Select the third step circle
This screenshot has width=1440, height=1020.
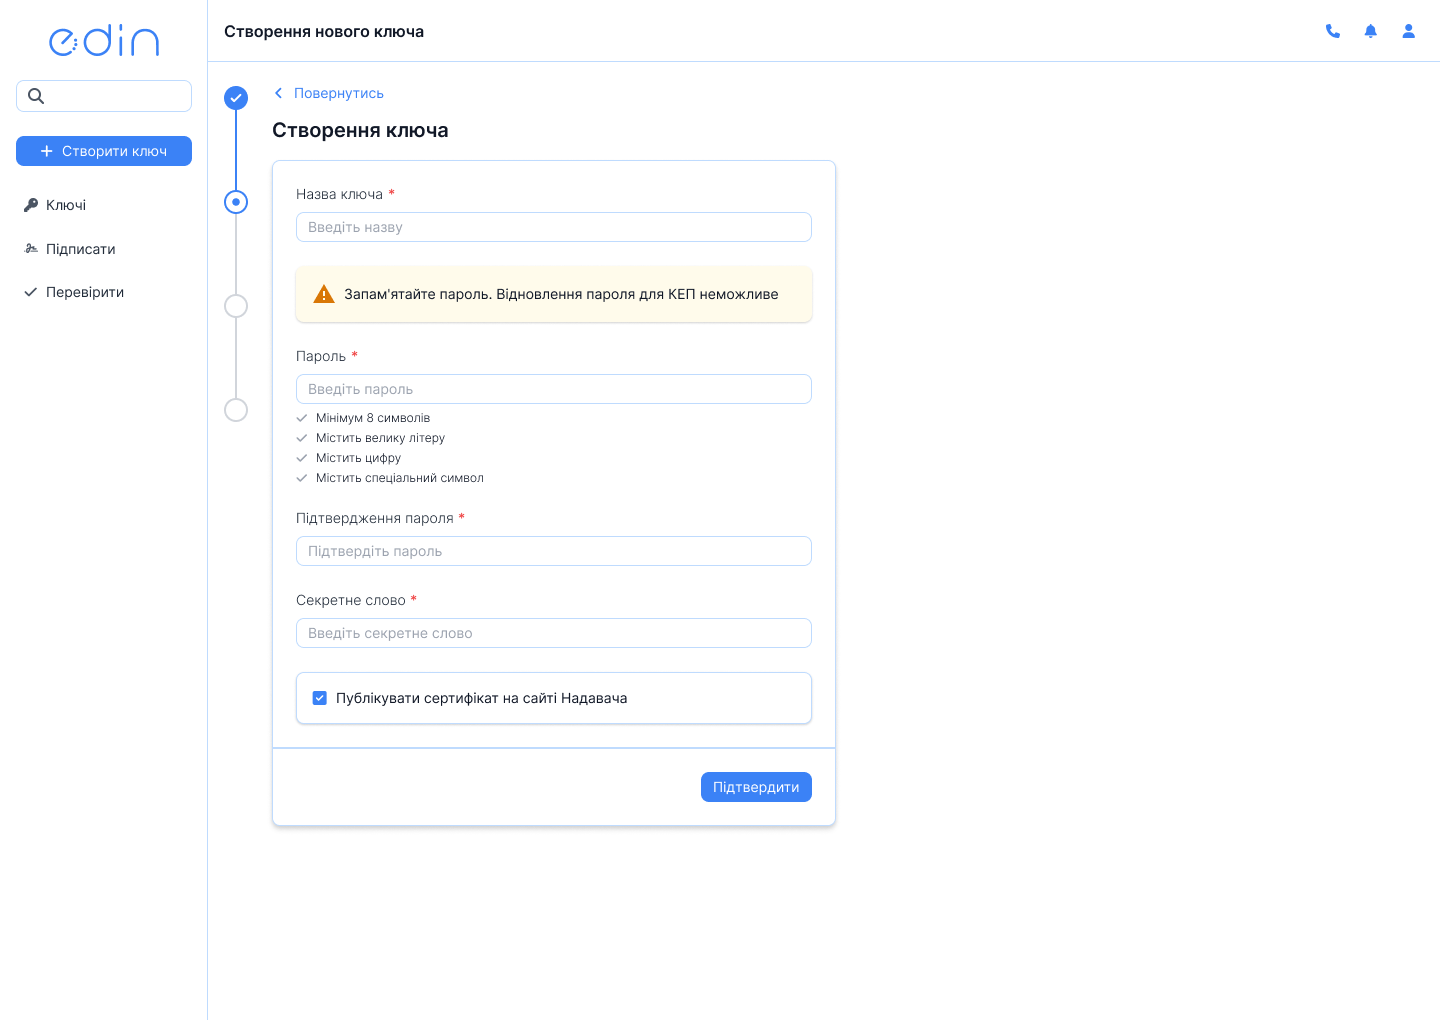236,306
